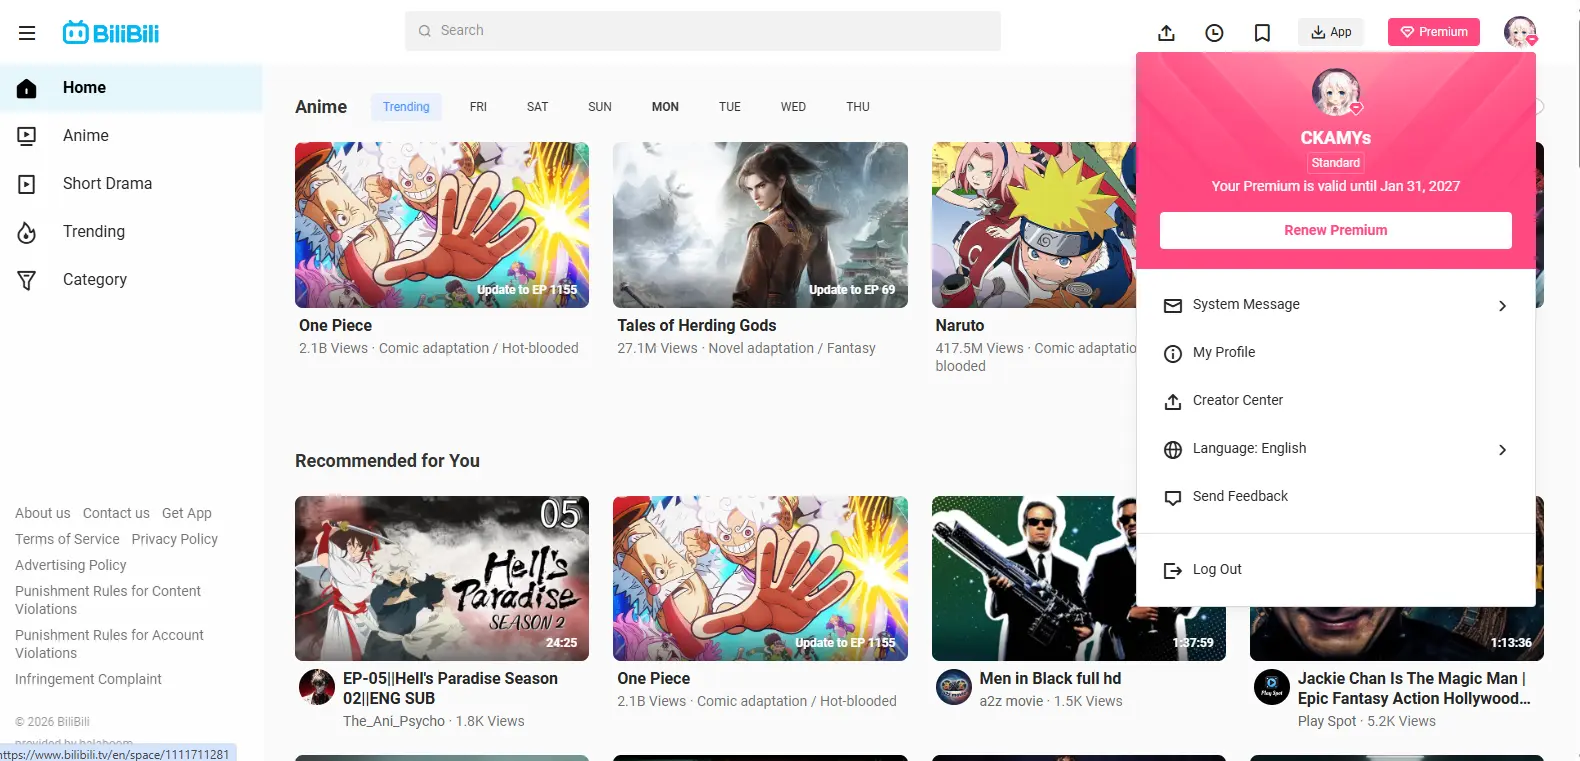Click the Standard membership badge
The height and width of the screenshot is (761, 1580).
coord(1336,163)
